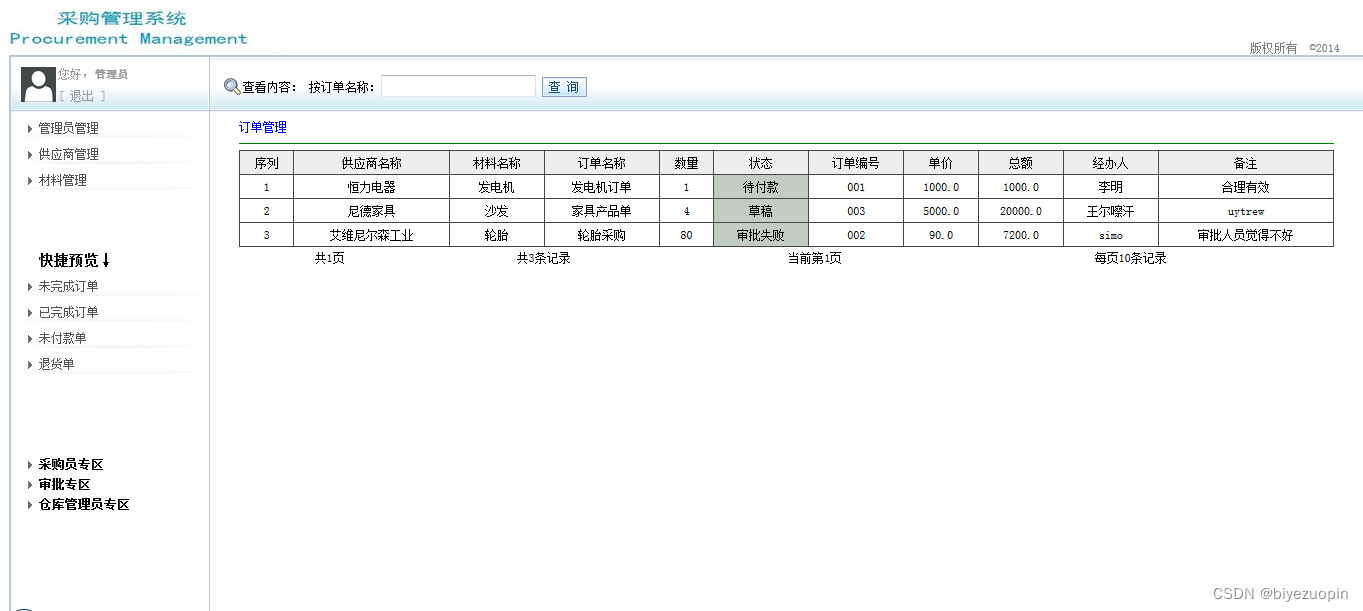Click the 每页10条记录 pagination text
Screen dimensions: 1363x611
1130,258
